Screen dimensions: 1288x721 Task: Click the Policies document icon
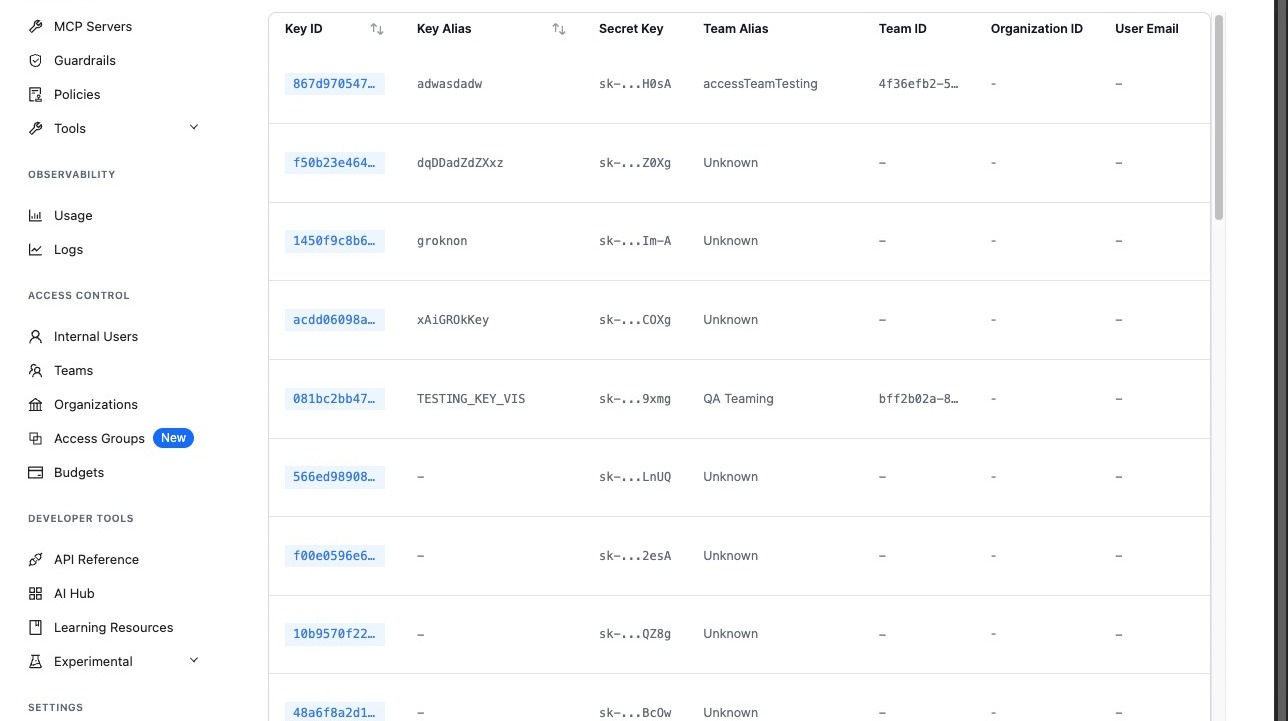pos(36,94)
